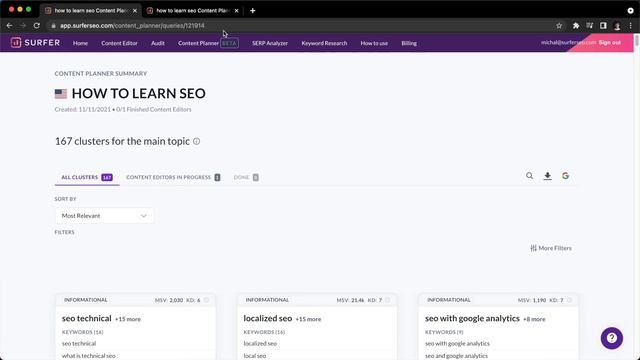The height and width of the screenshot is (360, 640).
Task: Click the 167 badge on All Clusters
Action: 107,178
